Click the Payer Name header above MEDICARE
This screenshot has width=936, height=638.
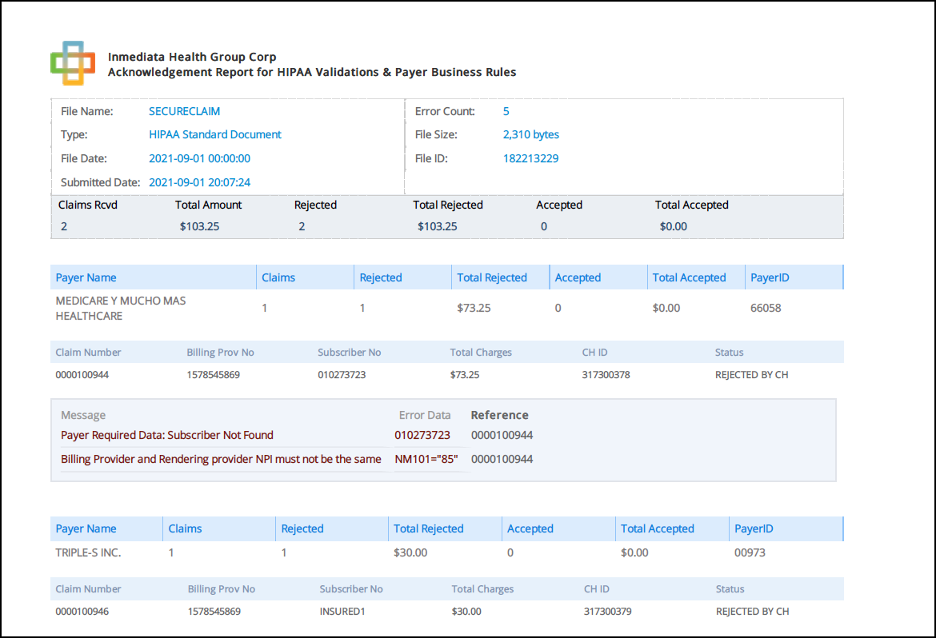pyautogui.click(x=86, y=277)
